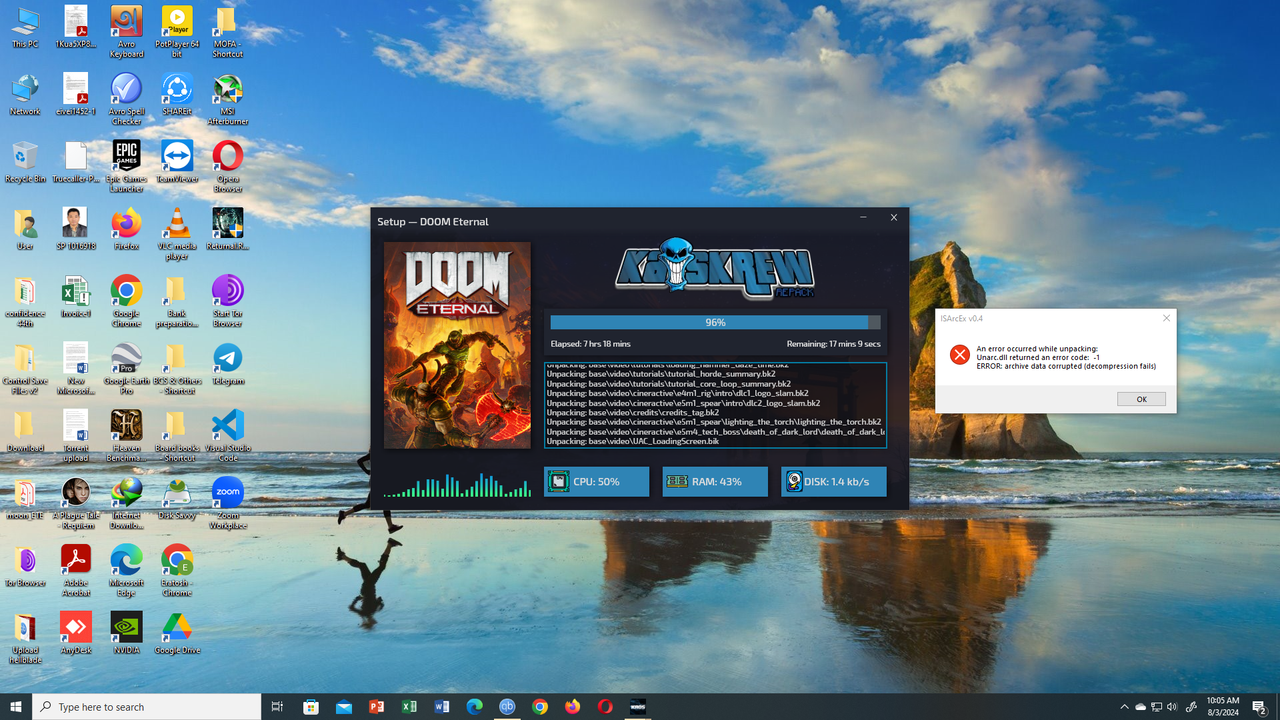Screen dimensions: 1280x720
Task: Minimize the DOOM Eternal setup window
Action: (x=864, y=217)
